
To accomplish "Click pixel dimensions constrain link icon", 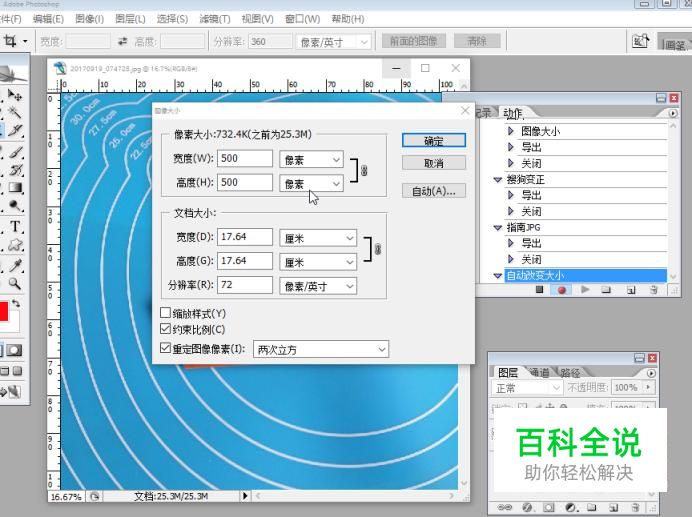I will 364,170.
